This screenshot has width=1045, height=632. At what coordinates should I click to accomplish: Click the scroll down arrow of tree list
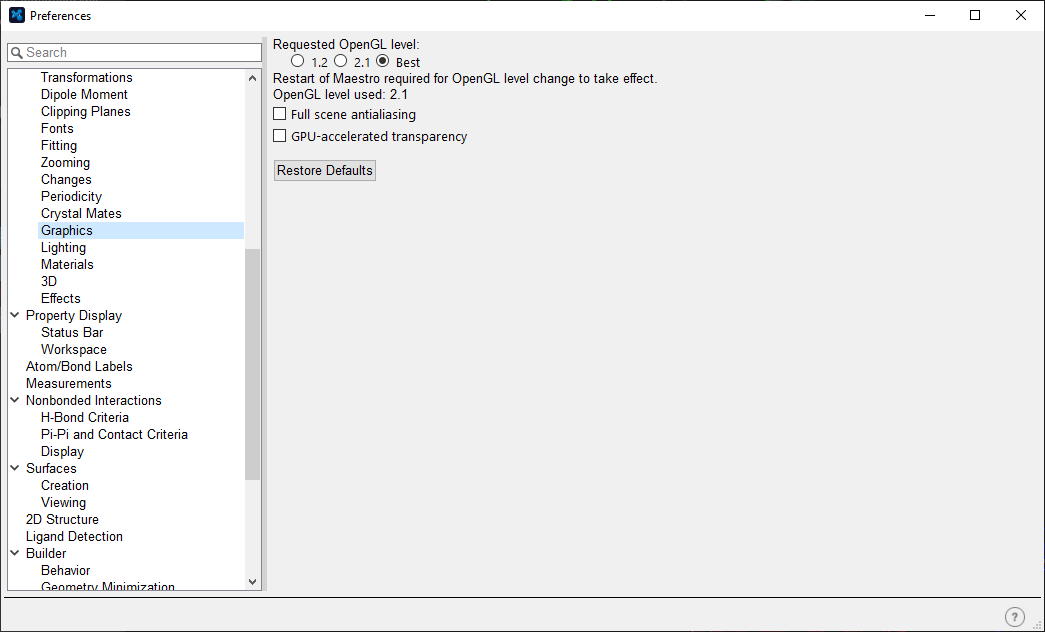tap(252, 582)
